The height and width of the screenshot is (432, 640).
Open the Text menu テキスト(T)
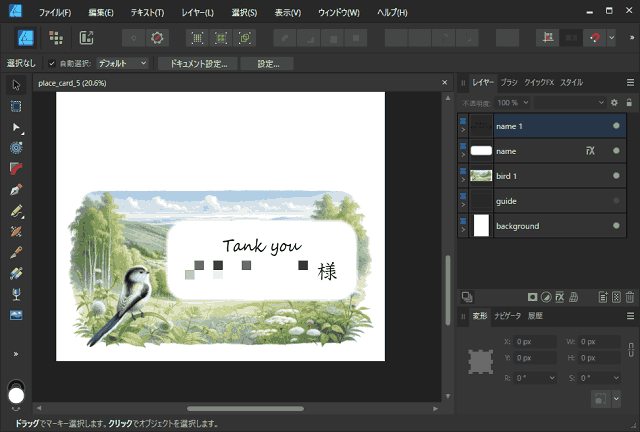point(147,13)
